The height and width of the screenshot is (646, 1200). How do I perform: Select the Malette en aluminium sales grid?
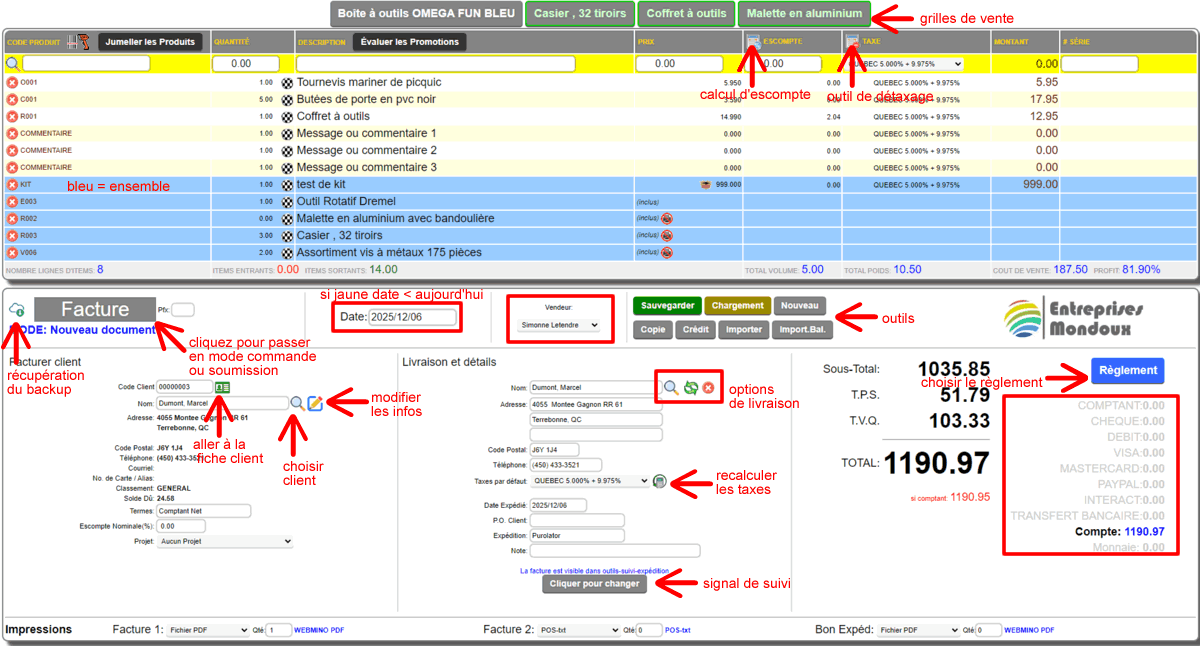pos(804,14)
